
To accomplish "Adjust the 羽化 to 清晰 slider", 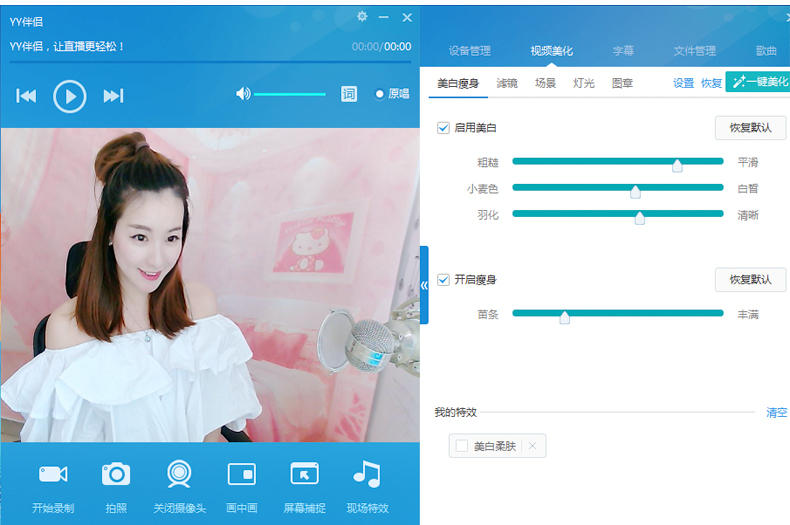I will 618,214.
